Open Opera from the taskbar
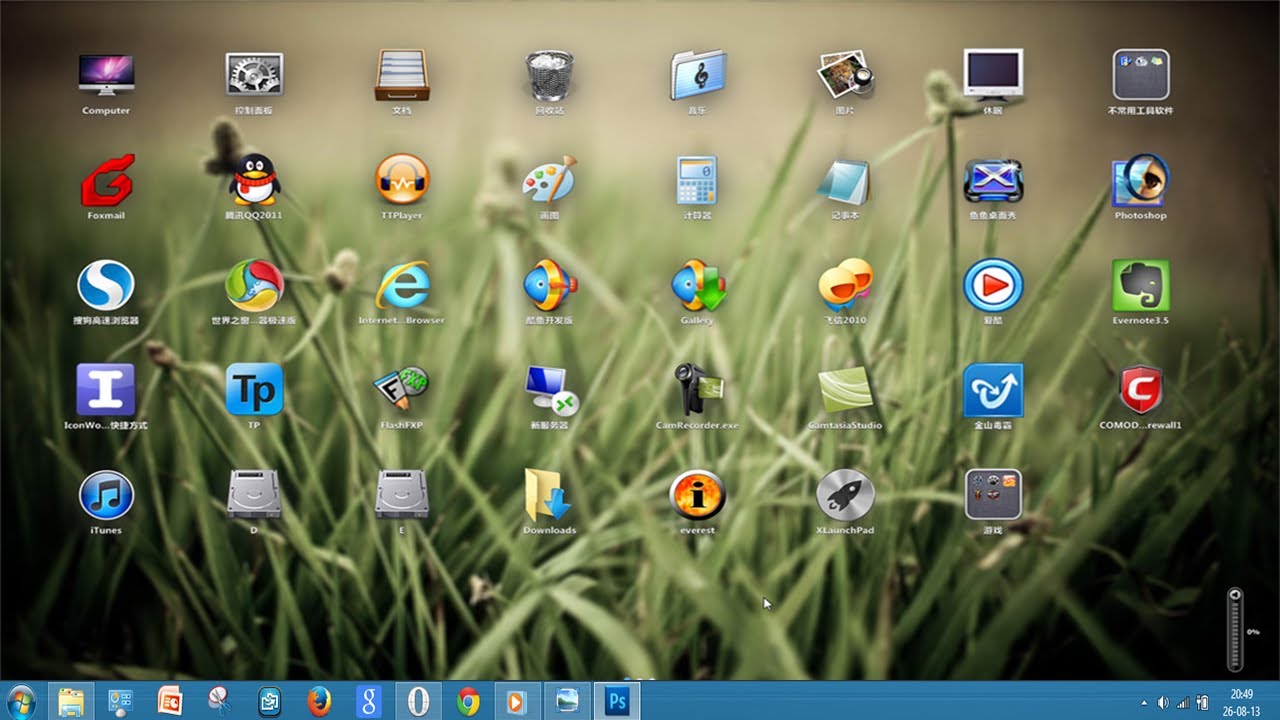This screenshot has width=1280, height=720. point(418,701)
